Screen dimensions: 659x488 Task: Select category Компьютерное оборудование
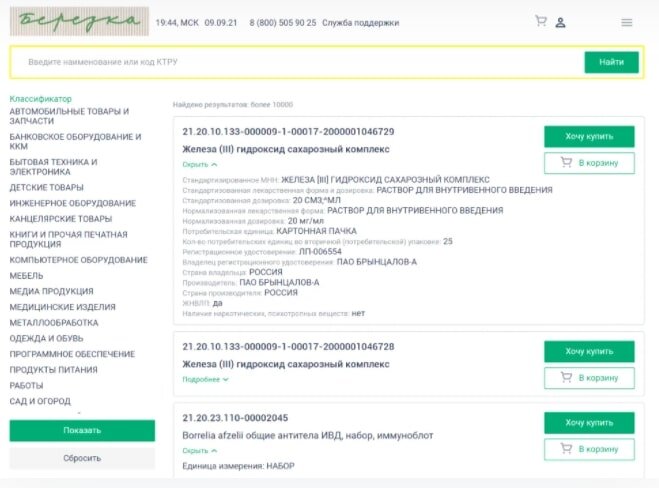[x=79, y=260]
